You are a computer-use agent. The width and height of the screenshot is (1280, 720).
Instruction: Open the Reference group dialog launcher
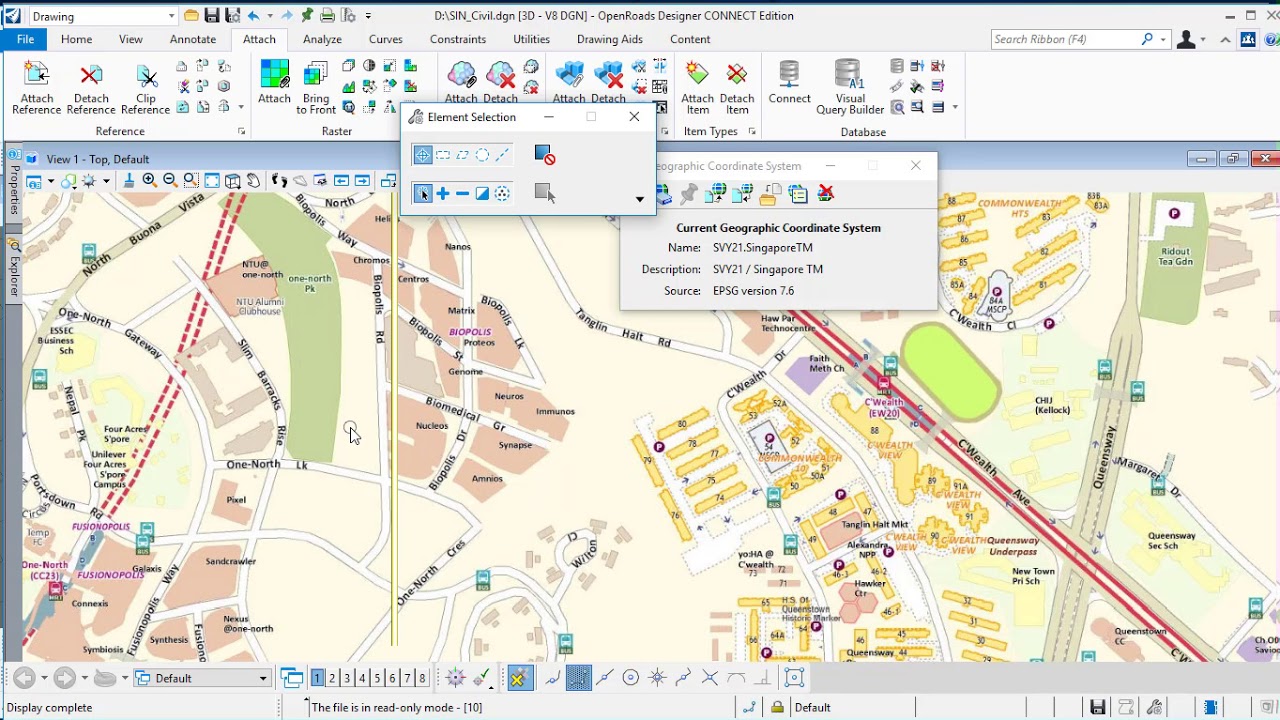(x=241, y=132)
